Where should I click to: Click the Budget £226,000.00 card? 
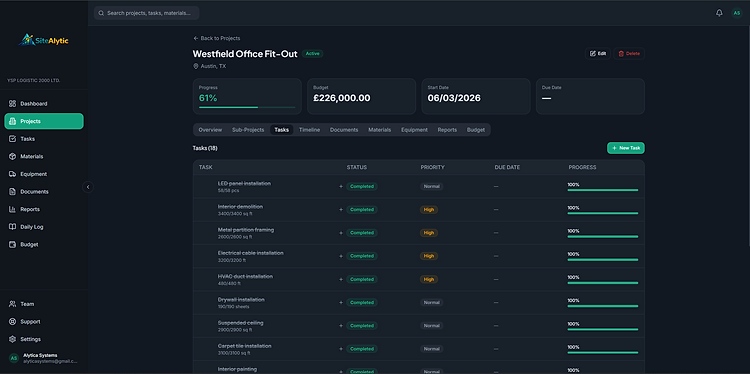361,96
